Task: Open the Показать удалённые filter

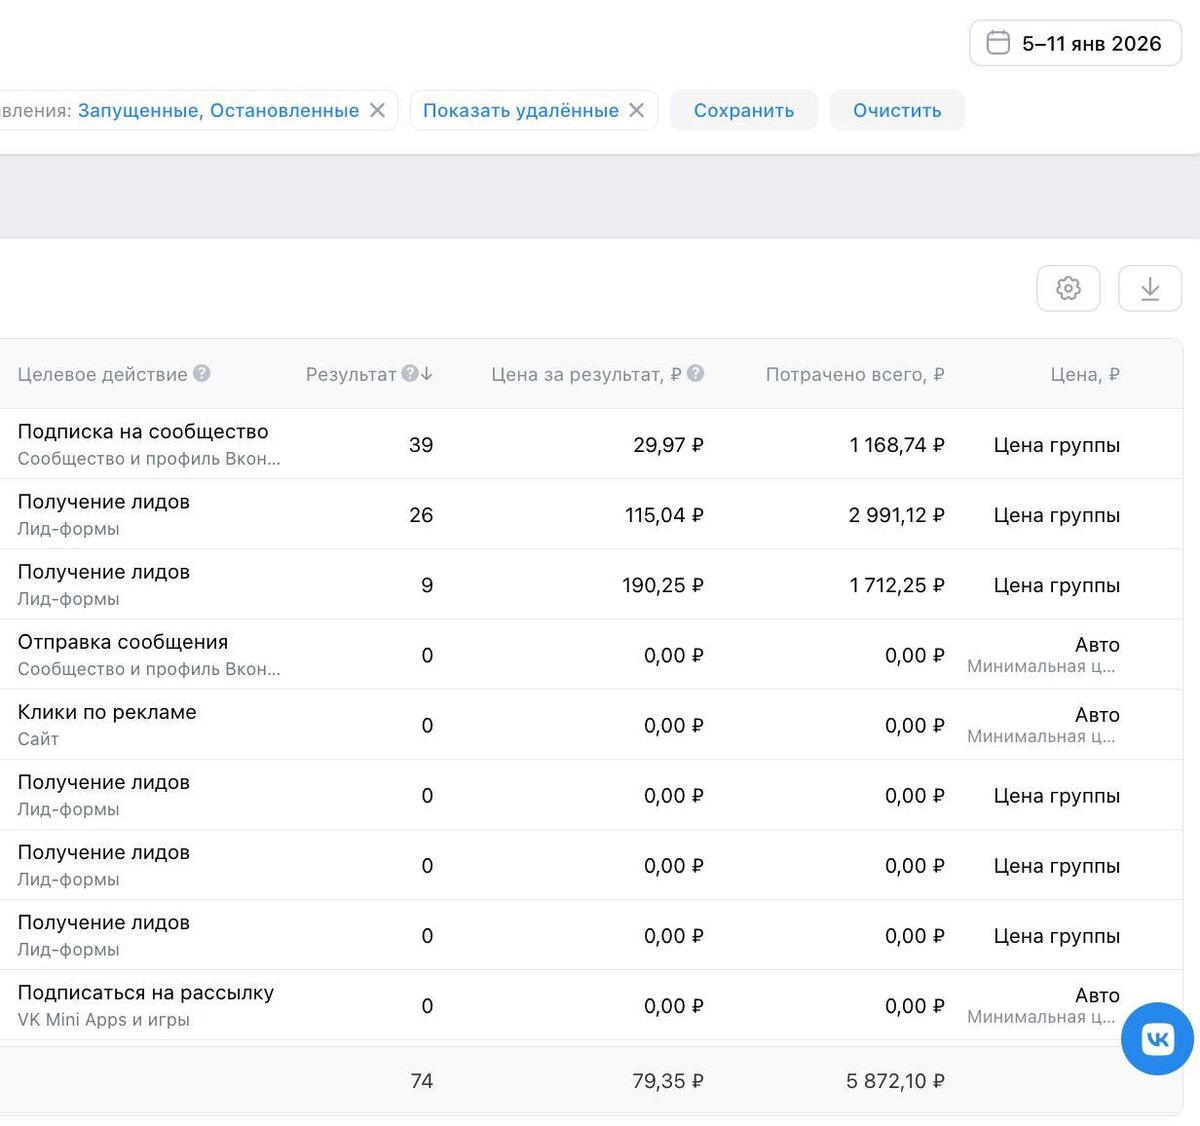Action: 520,110
